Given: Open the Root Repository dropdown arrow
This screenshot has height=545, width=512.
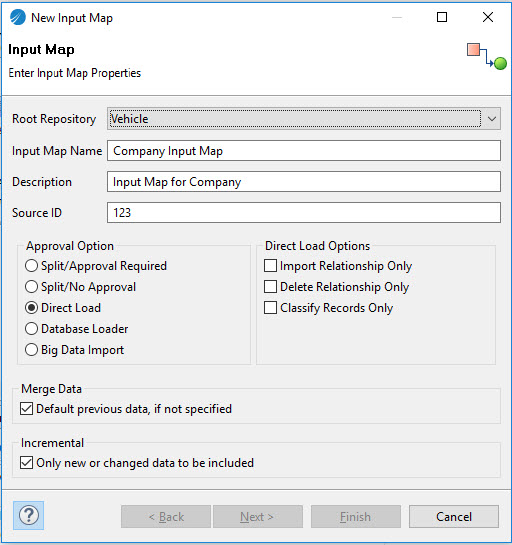Looking at the screenshot, I should coord(491,119).
